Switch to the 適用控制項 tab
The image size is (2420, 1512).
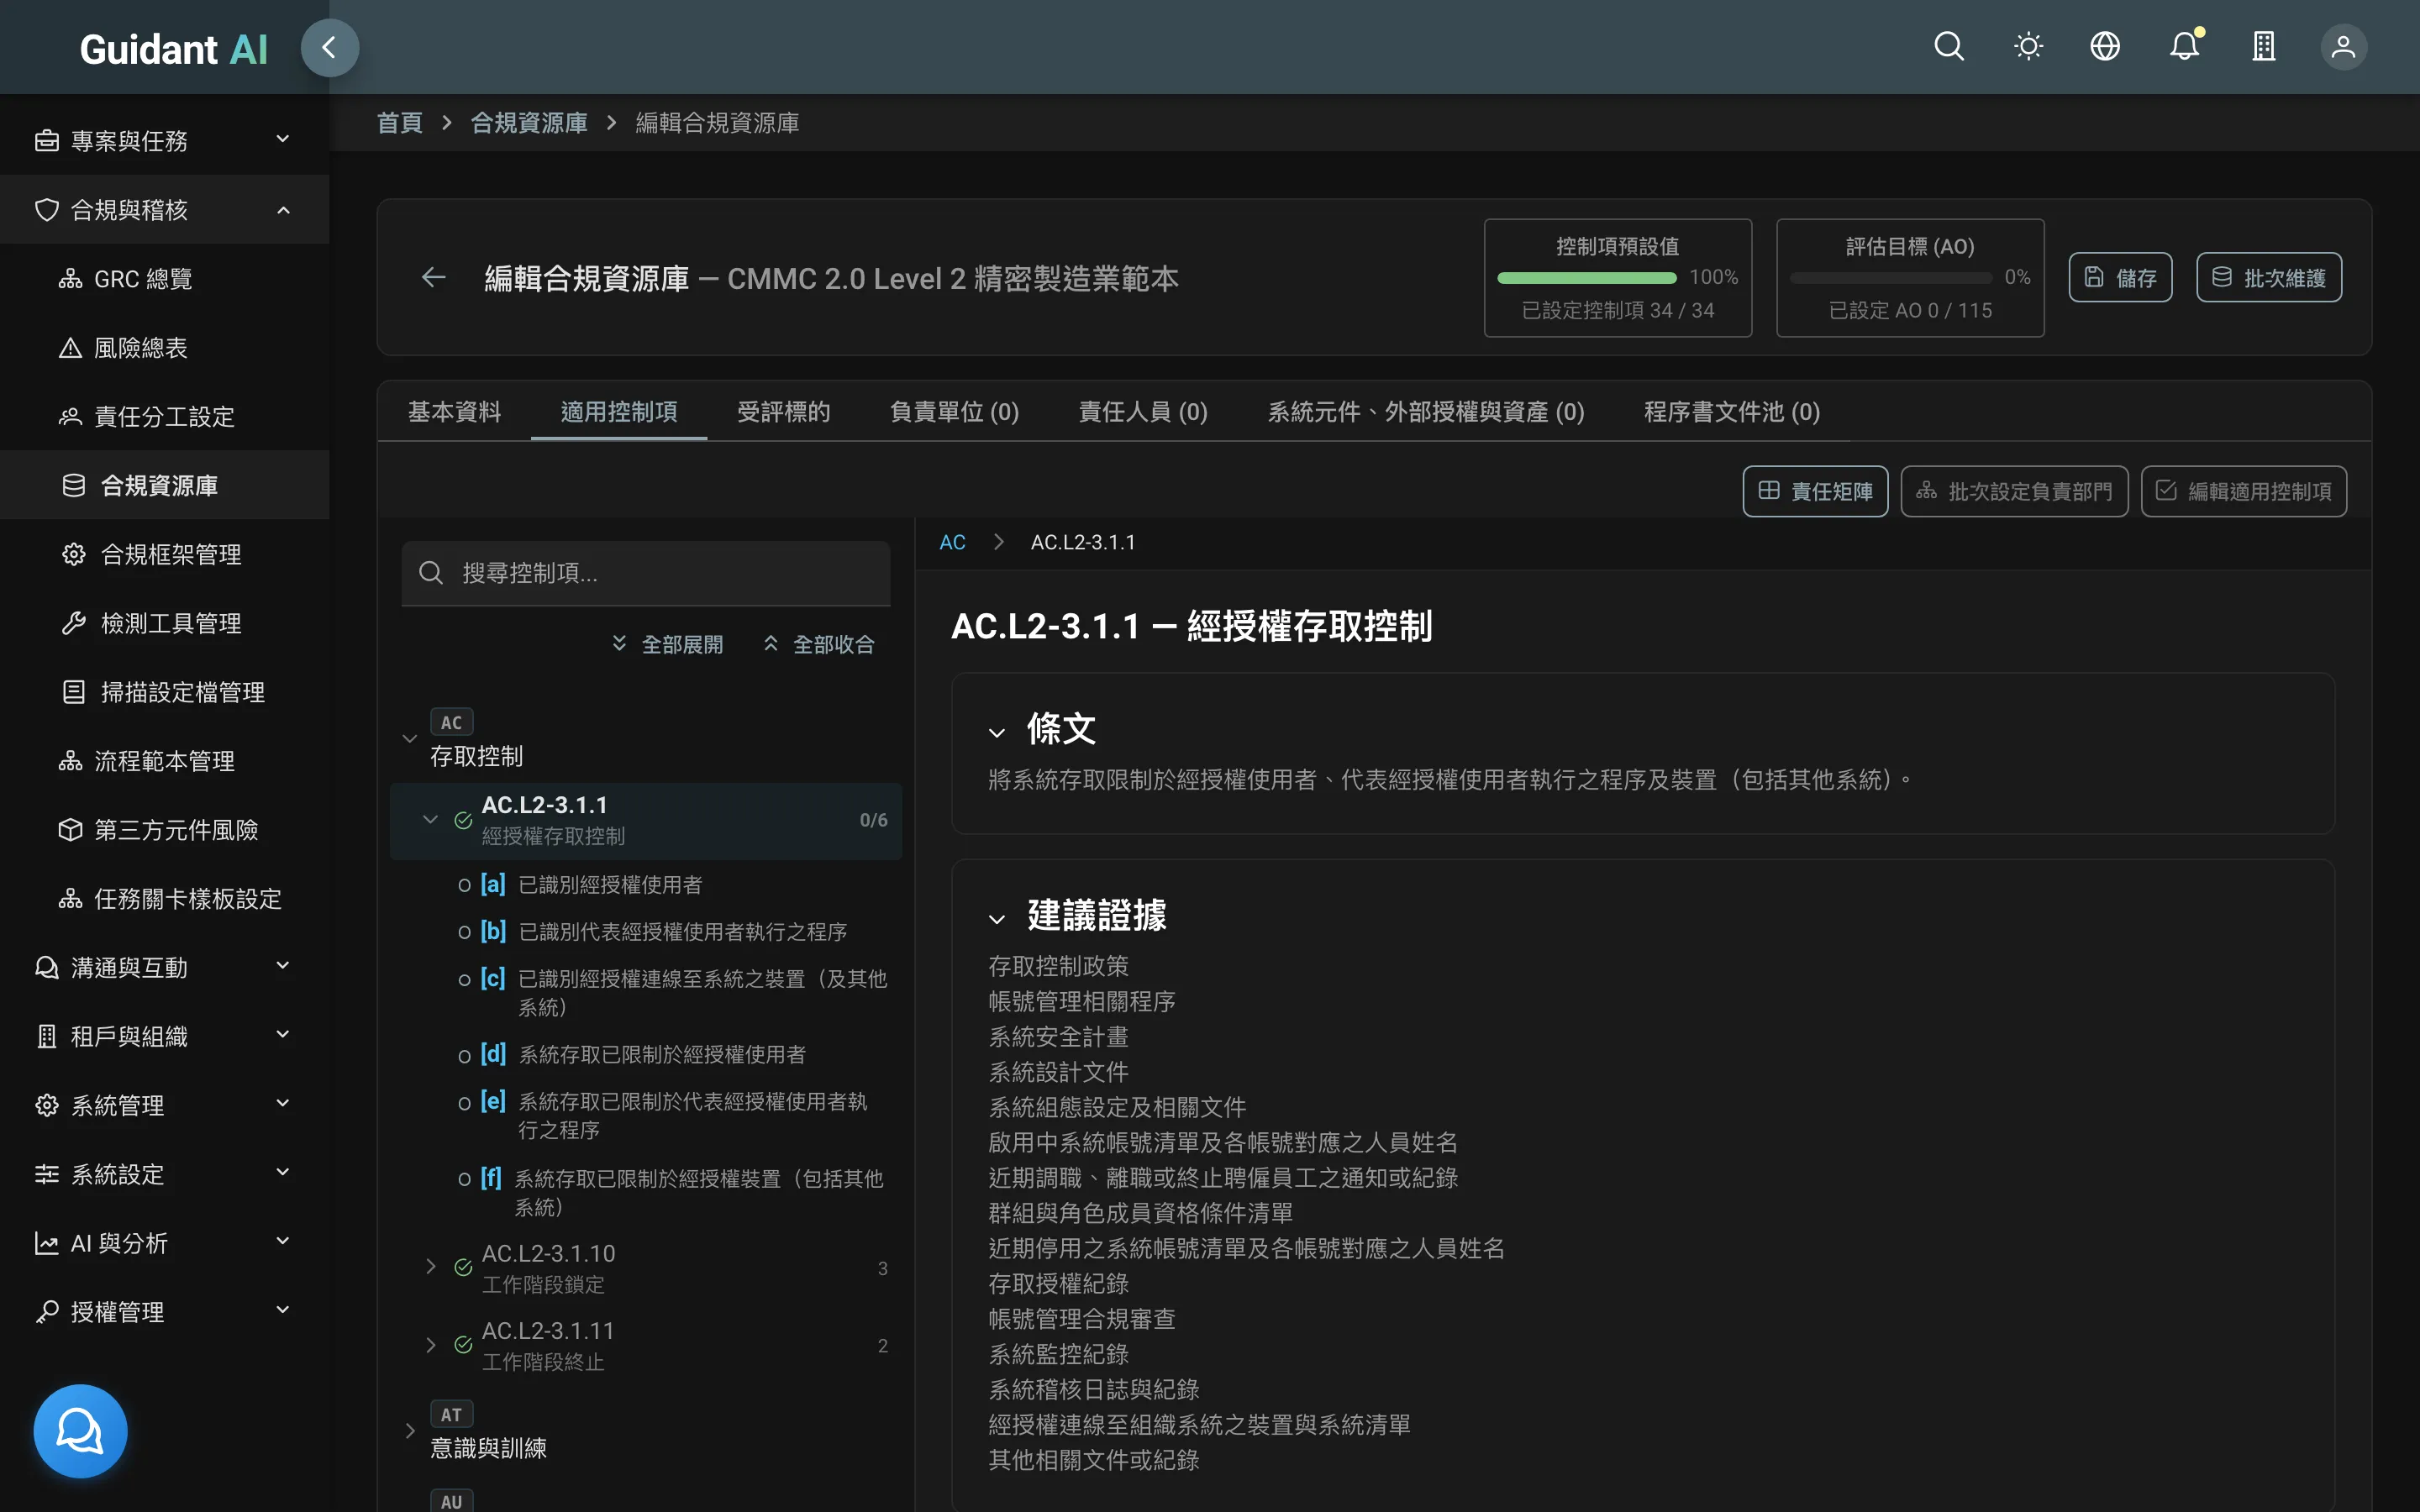(619, 412)
